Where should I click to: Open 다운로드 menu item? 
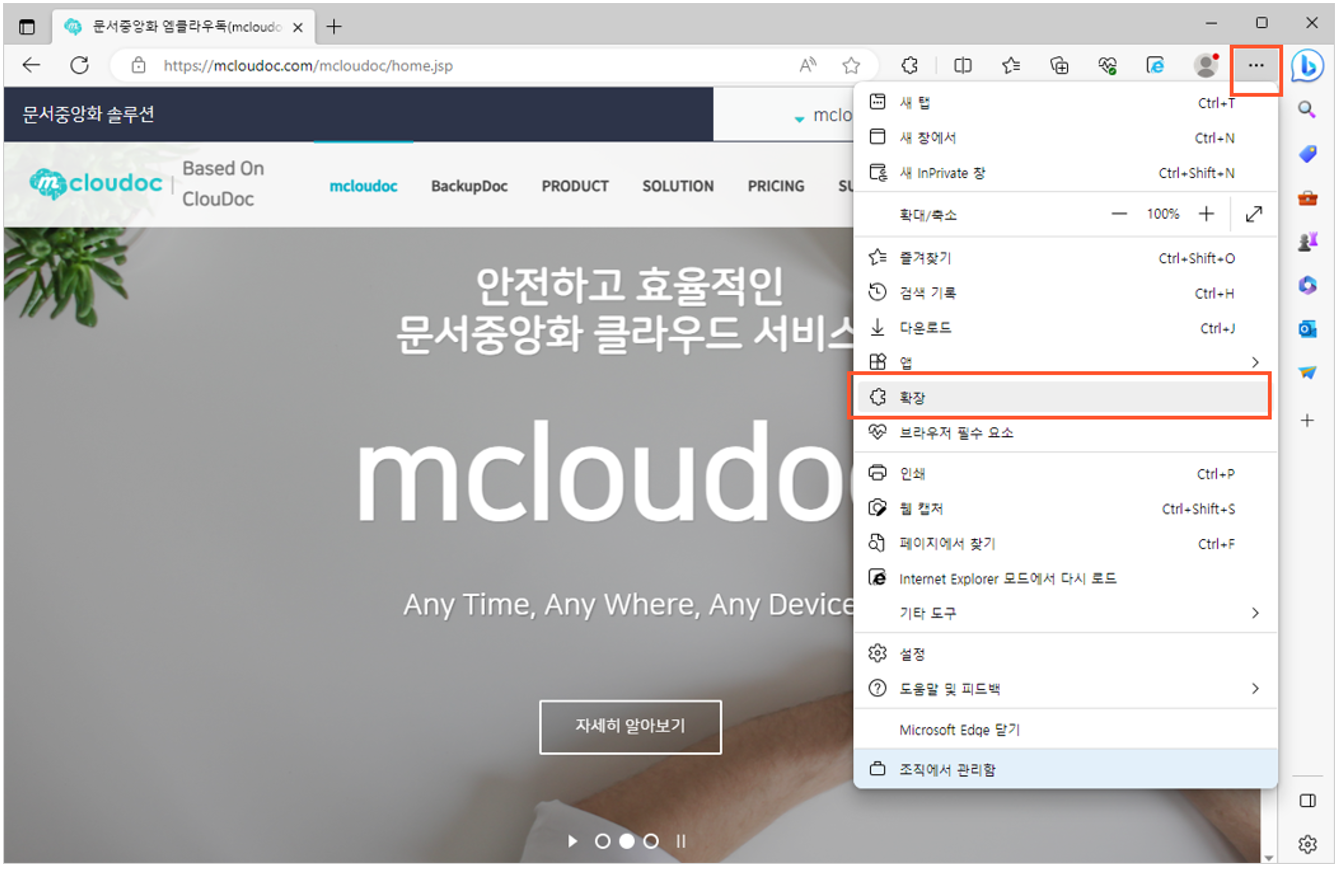pyautogui.click(x=1065, y=328)
